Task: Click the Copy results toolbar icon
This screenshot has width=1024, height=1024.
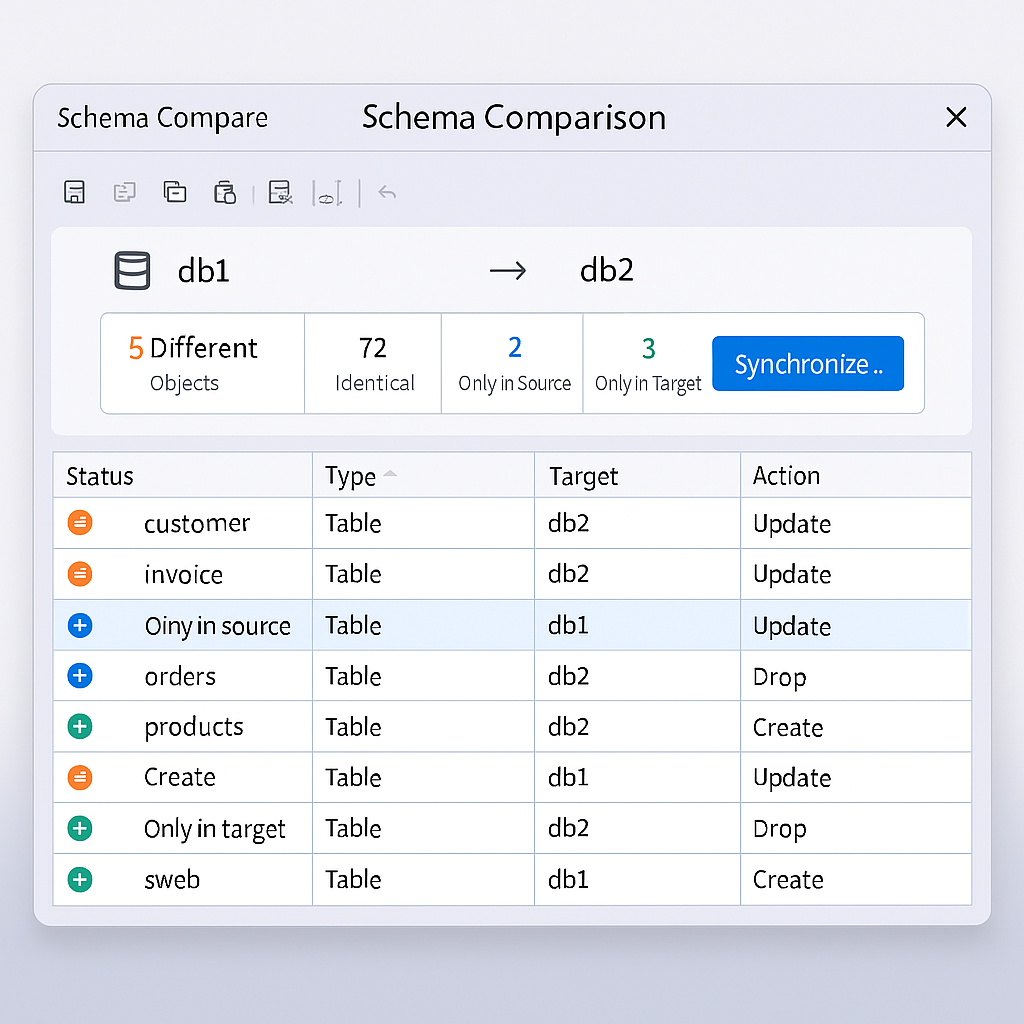Action: (x=175, y=192)
